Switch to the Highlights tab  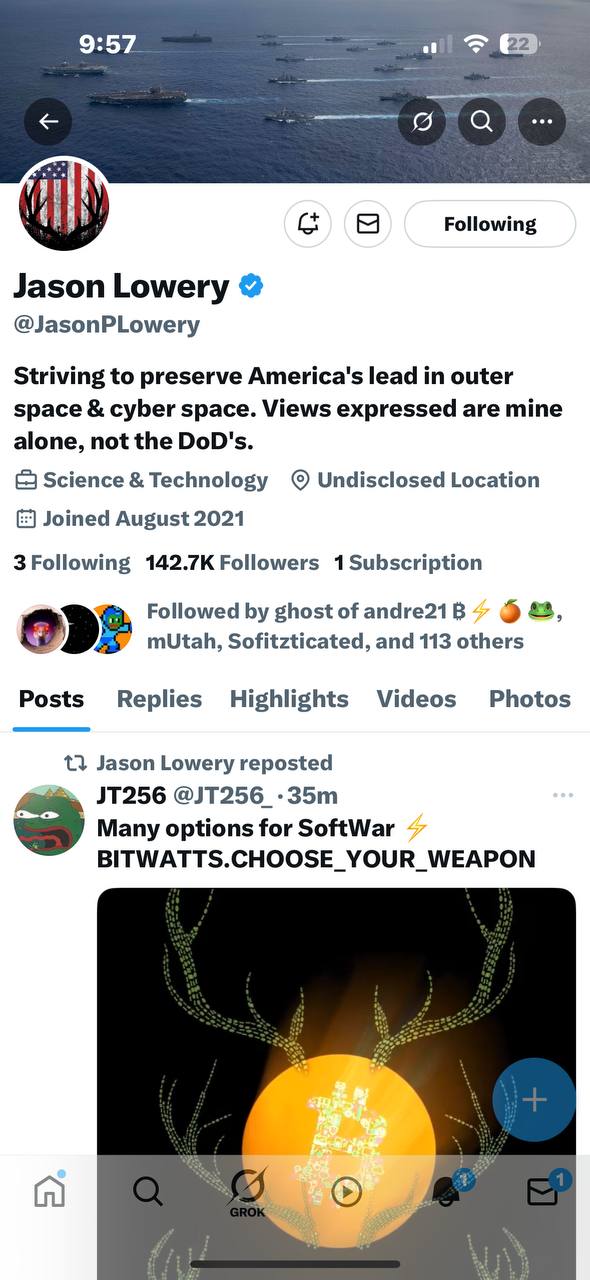click(x=289, y=699)
